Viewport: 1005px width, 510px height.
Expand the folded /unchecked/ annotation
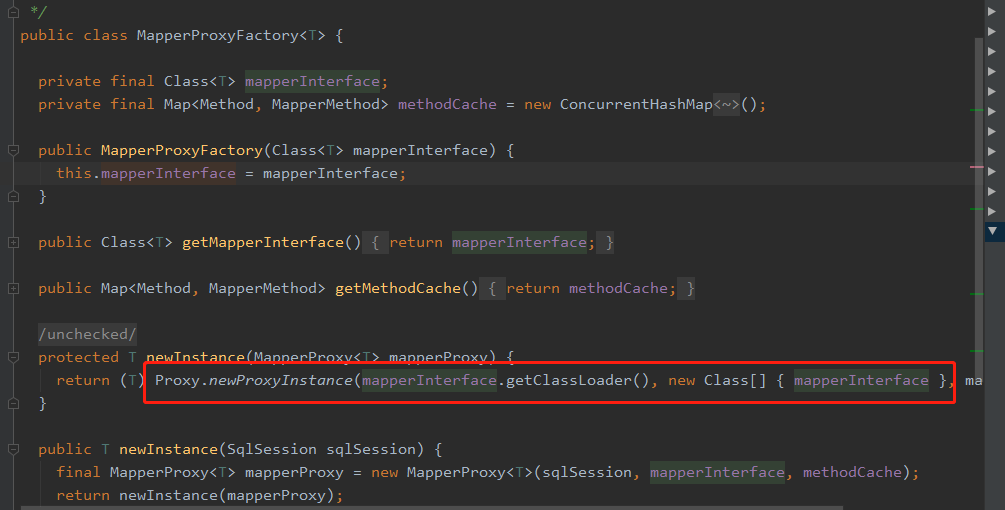point(87,334)
